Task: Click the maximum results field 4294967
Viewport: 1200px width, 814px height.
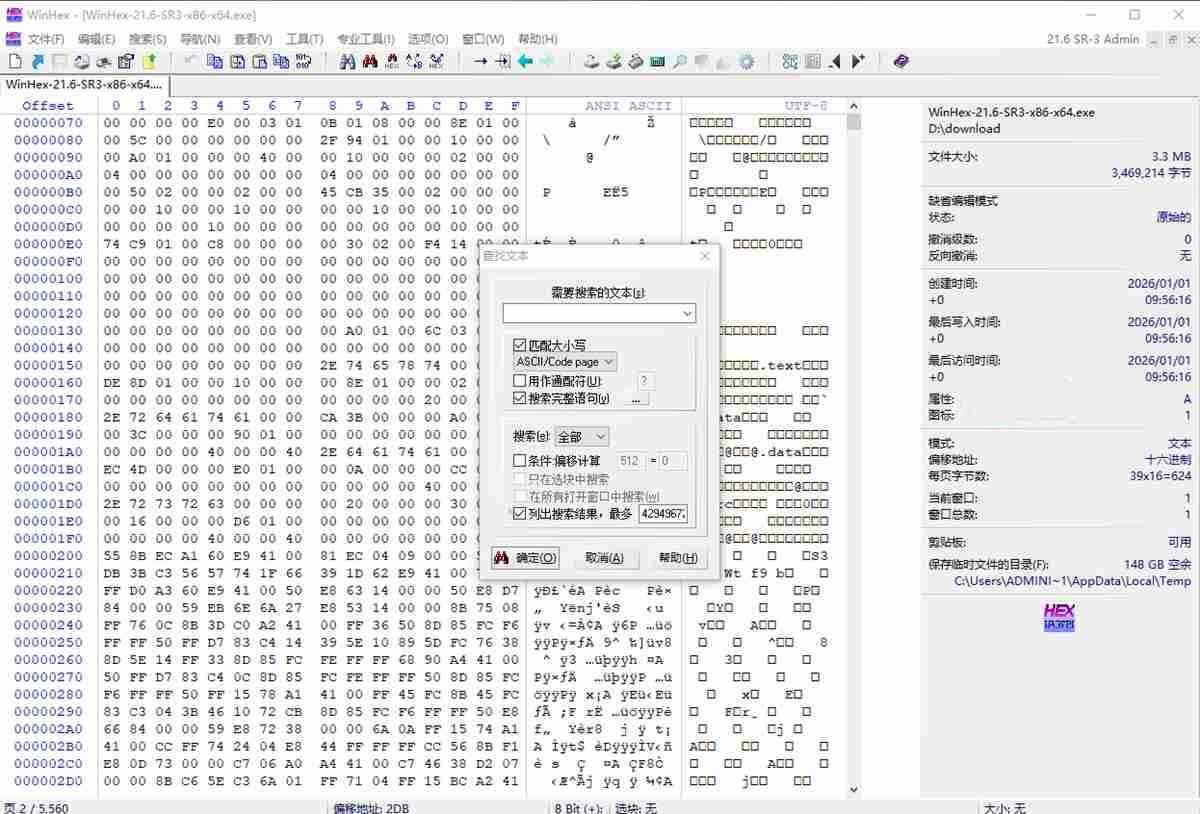Action: (x=662, y=514)
